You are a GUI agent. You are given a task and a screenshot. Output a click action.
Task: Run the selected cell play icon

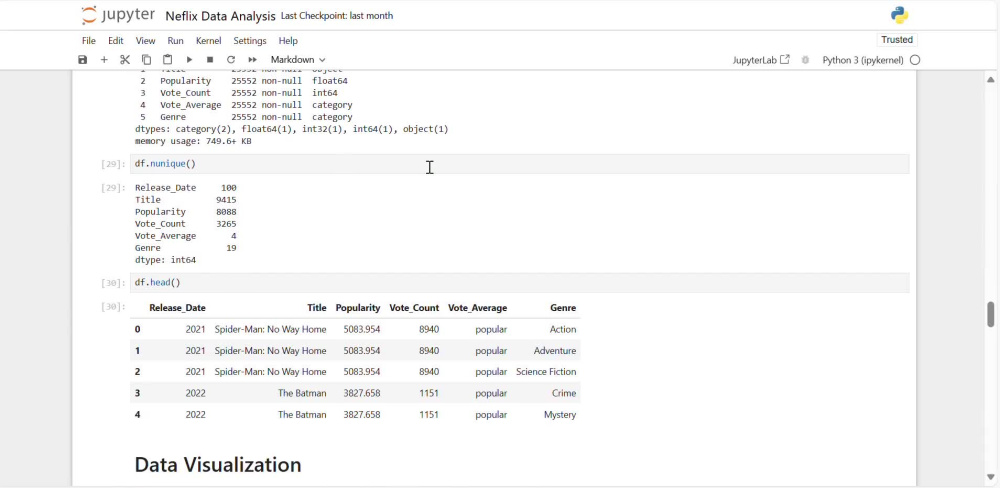click(x=189, y=59)
